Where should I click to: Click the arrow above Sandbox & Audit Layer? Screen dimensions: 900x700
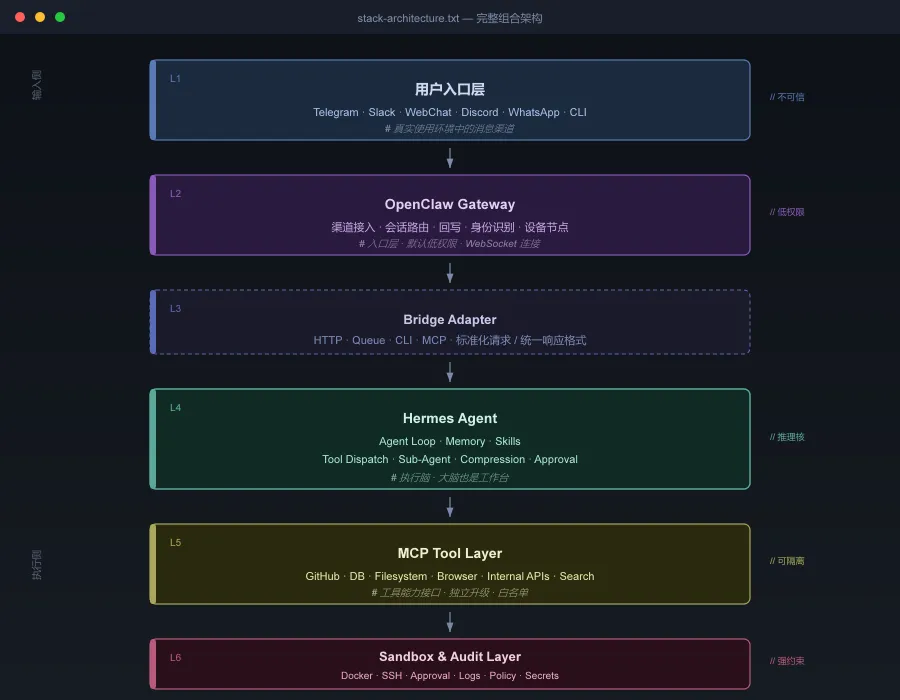point(450,622)
